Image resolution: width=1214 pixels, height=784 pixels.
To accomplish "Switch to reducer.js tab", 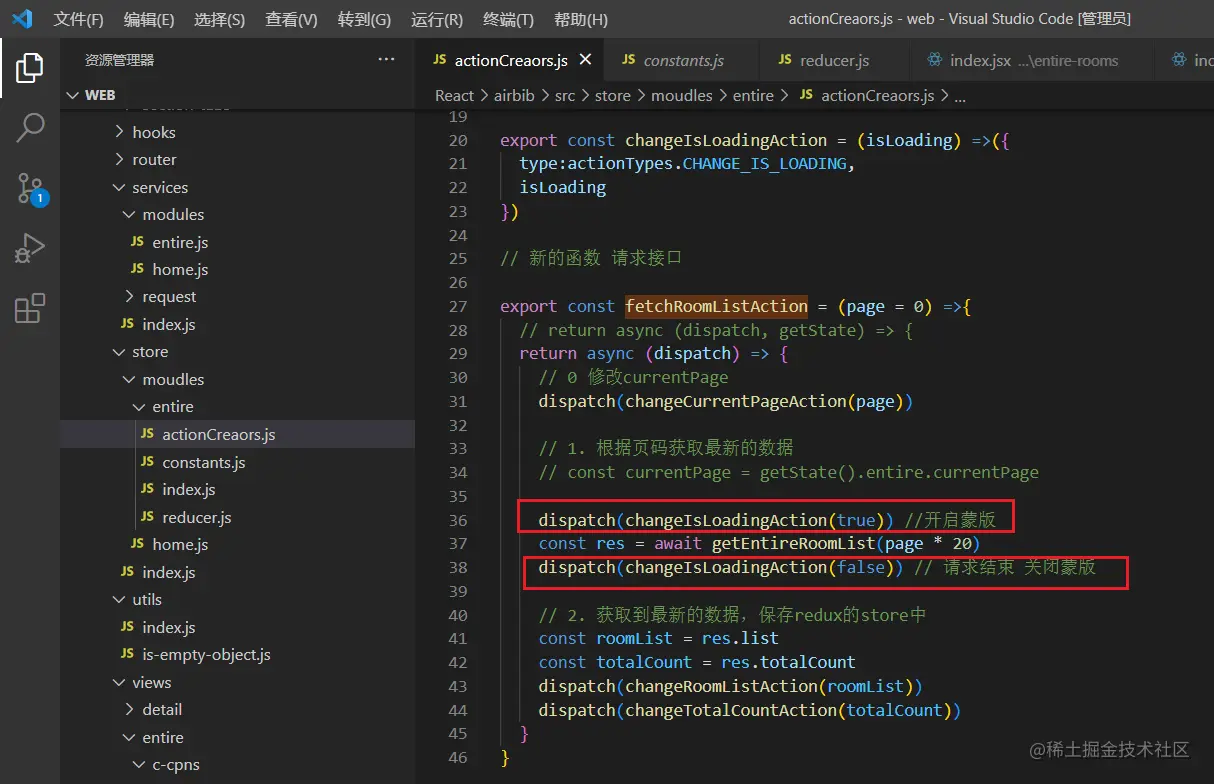I will click(834, 60).
